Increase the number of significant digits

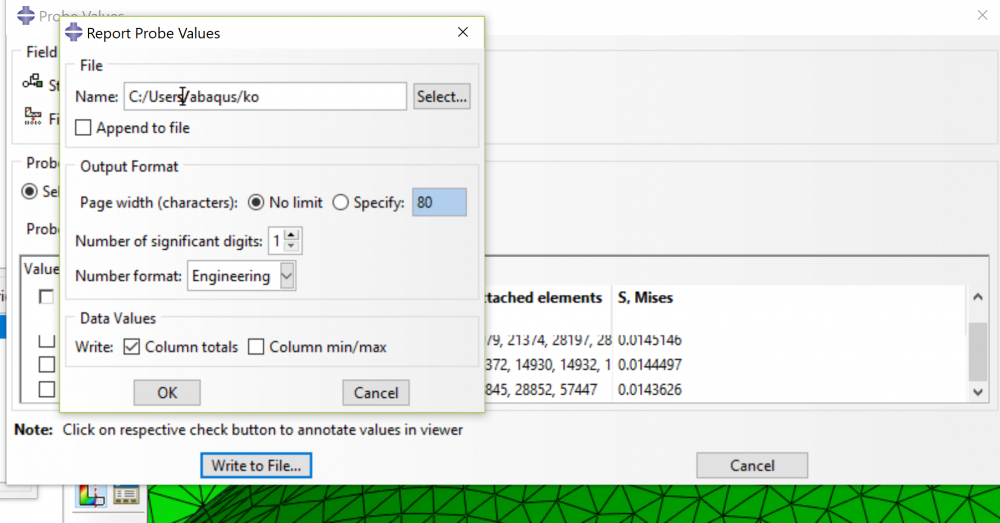tap(291, 235)
